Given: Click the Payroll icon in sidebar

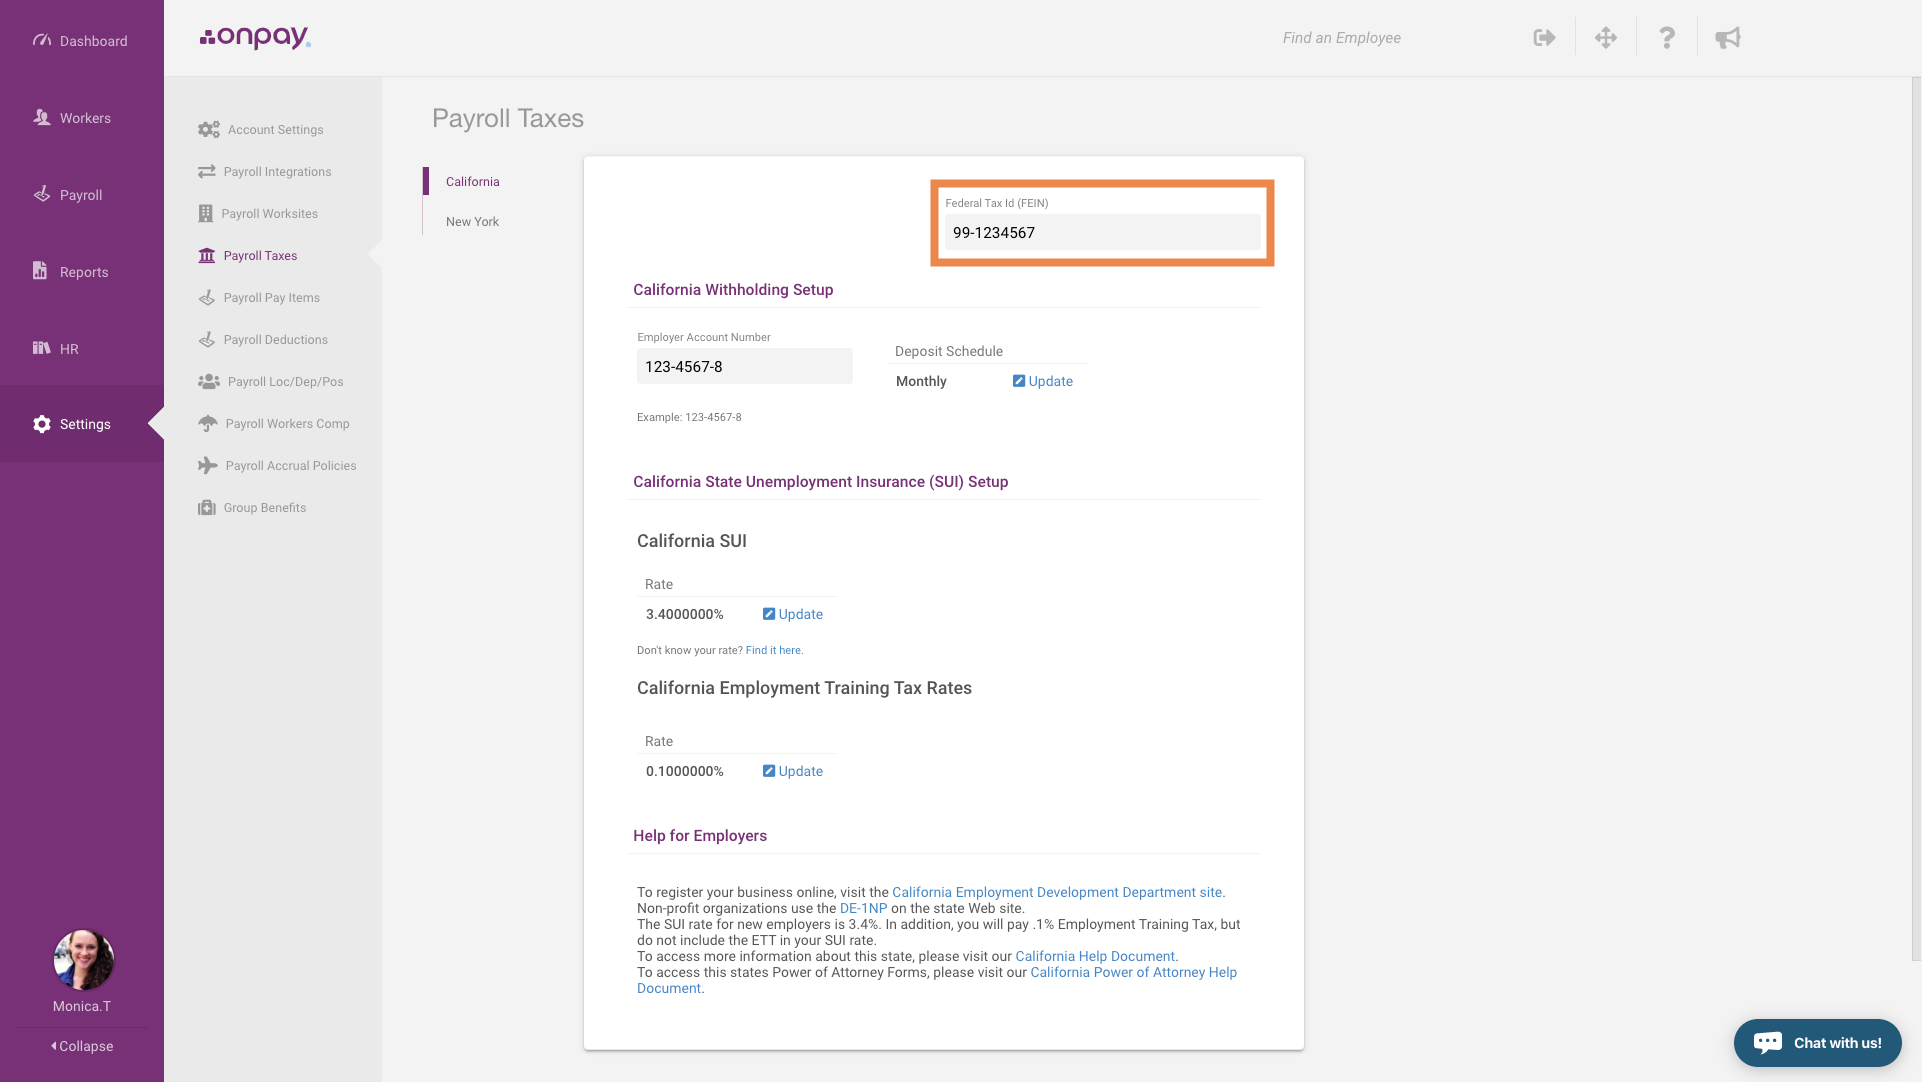Looking at the screenshot, I should [x=42, y=193].
